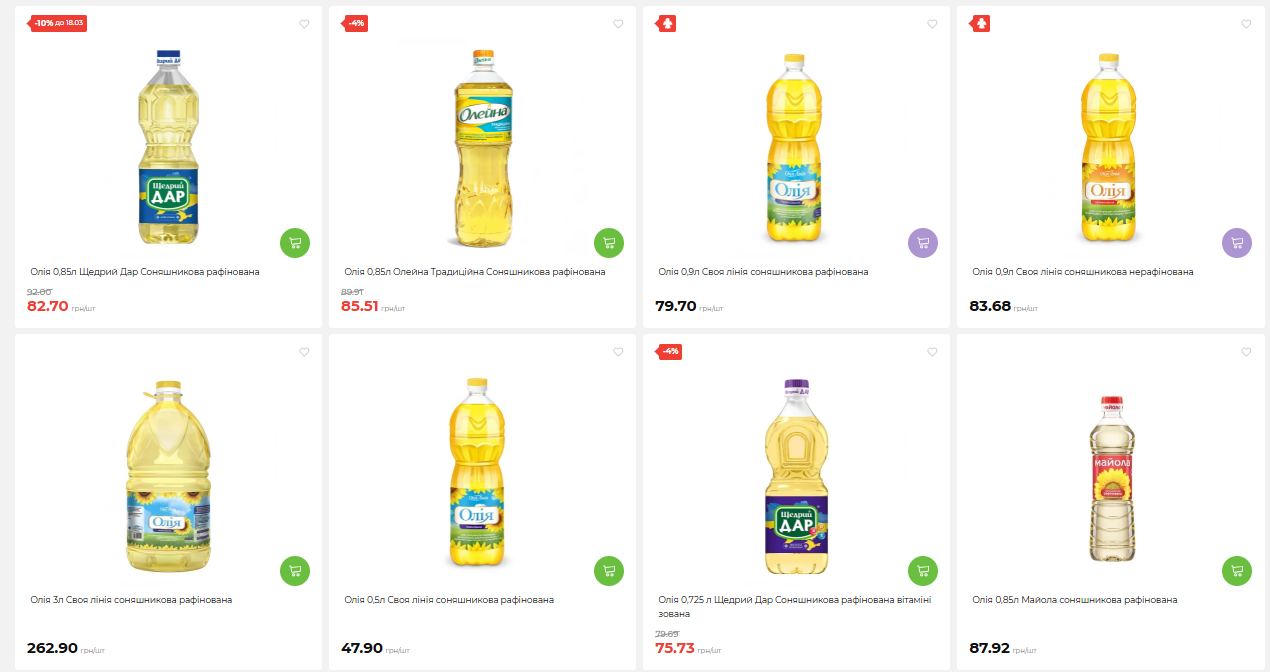The width and height of the screenshot is (1270, 672).
Task: Open Олія 3л Своя лінія product title
Action: click(x=131, y=600)
